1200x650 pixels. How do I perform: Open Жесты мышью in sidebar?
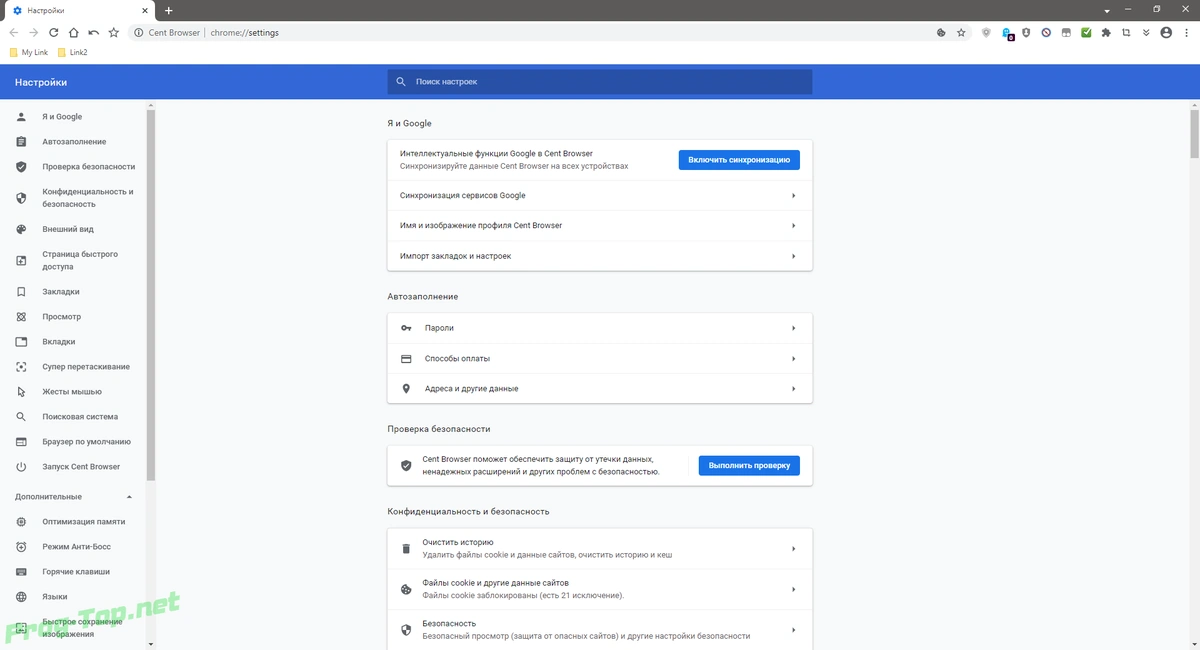coord(73,392)
